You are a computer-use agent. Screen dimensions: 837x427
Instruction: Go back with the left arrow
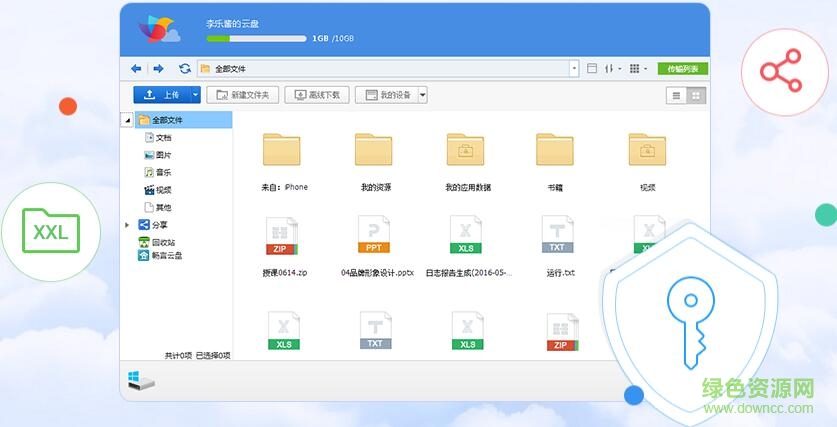pyautogui.click(x=136, y=68)
